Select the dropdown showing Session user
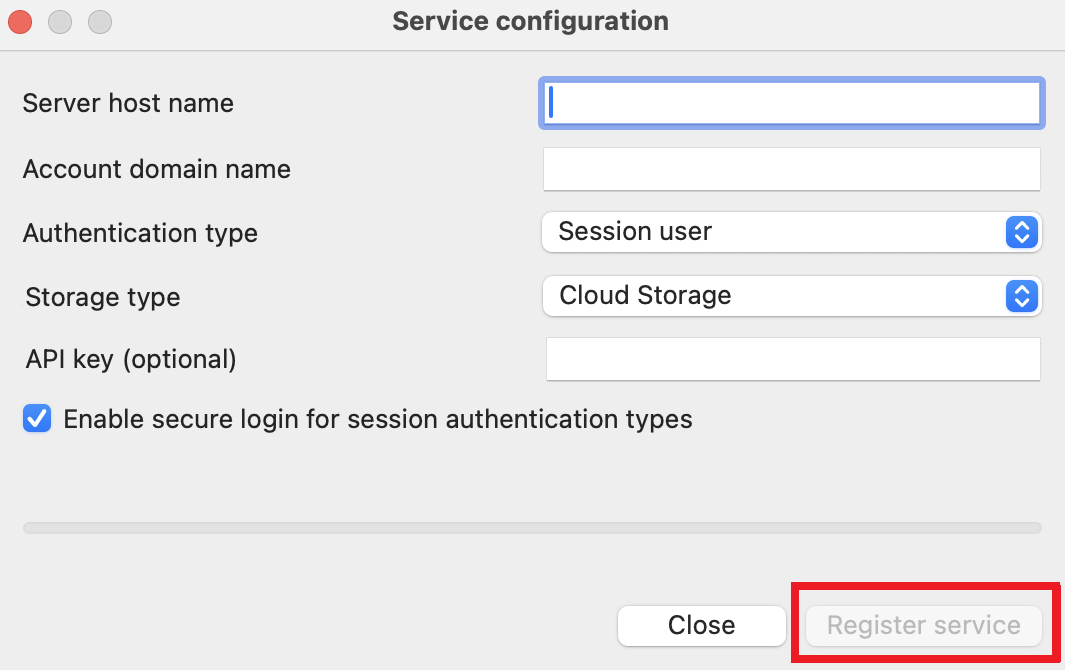 tap(790, 232)
